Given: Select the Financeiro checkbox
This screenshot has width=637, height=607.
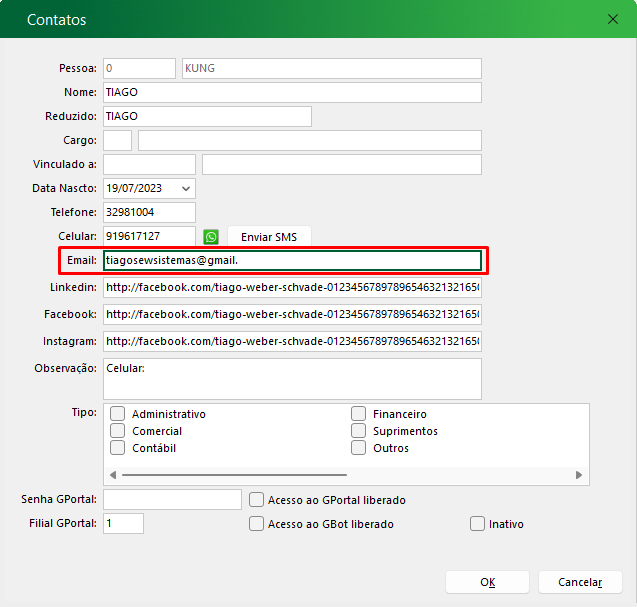Looking at the screenshot, I should pyautogui.click(x=358, y=414).
